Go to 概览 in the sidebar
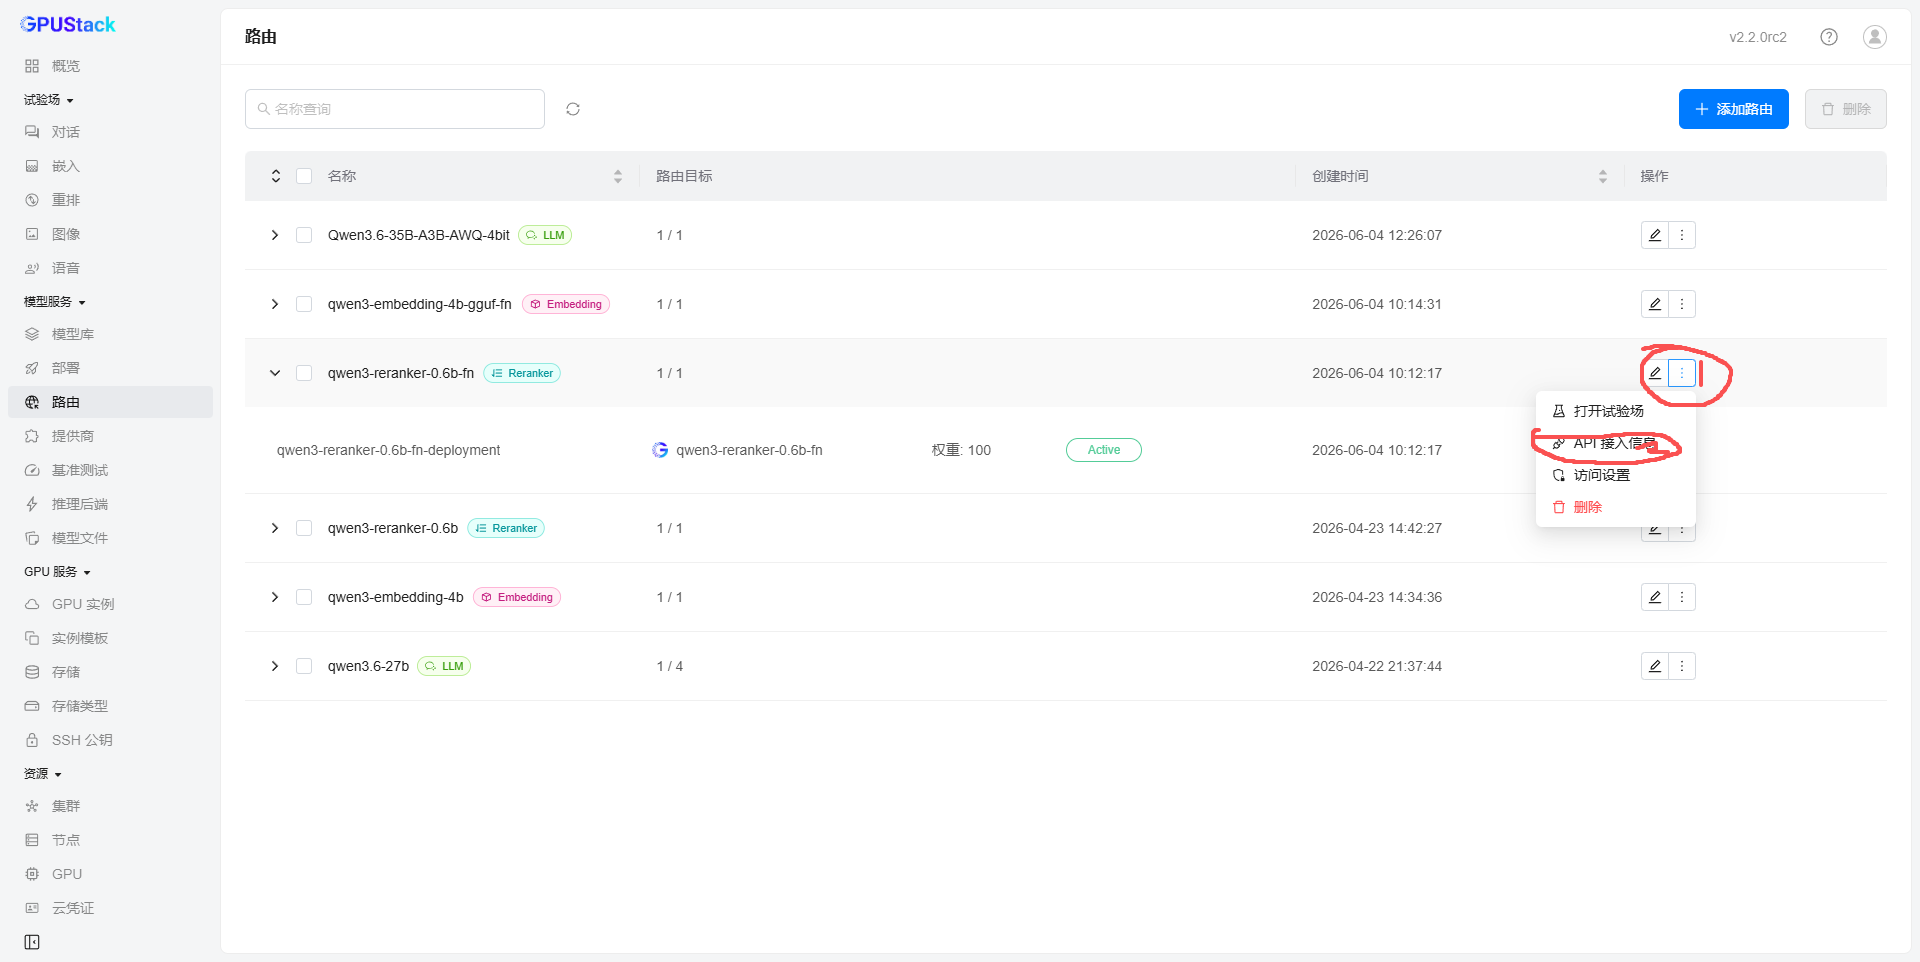 click(110, 66)
